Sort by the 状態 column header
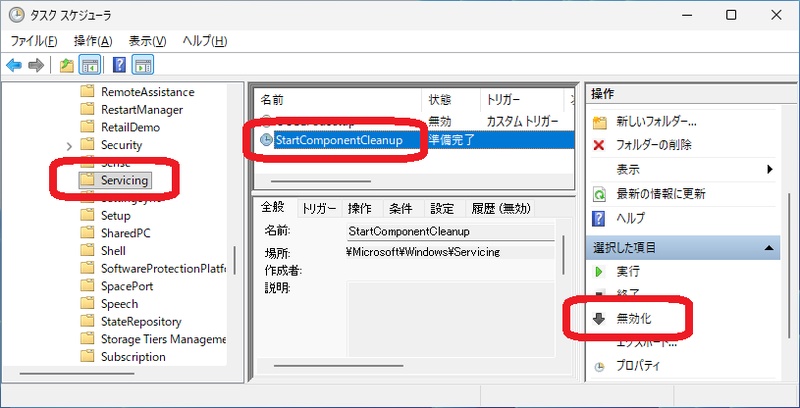800x408 pixels. [451, 100]
